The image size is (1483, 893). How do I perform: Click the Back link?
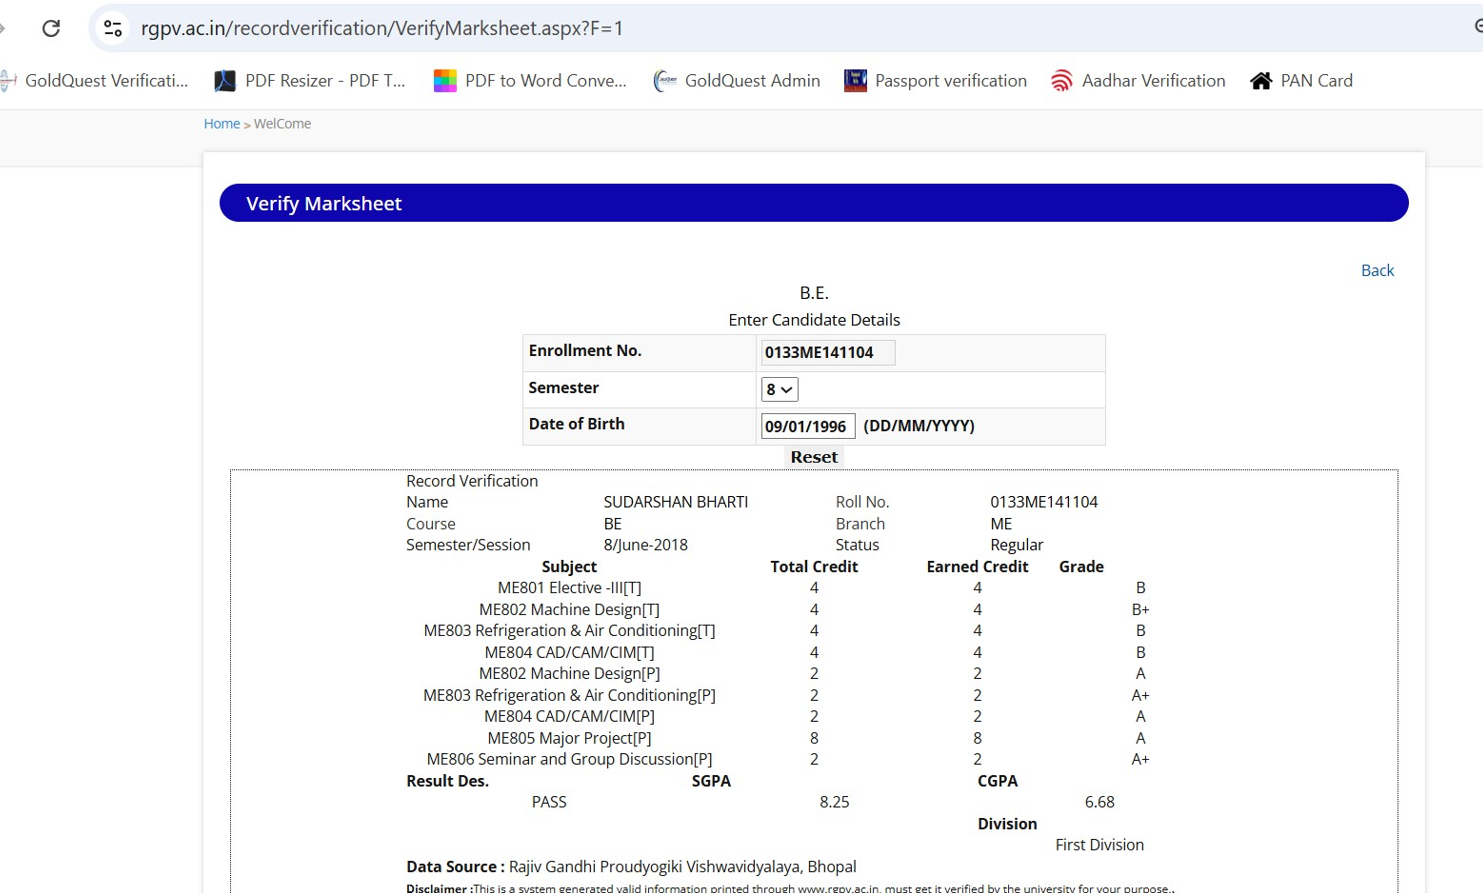click(x=1376, y=270)
